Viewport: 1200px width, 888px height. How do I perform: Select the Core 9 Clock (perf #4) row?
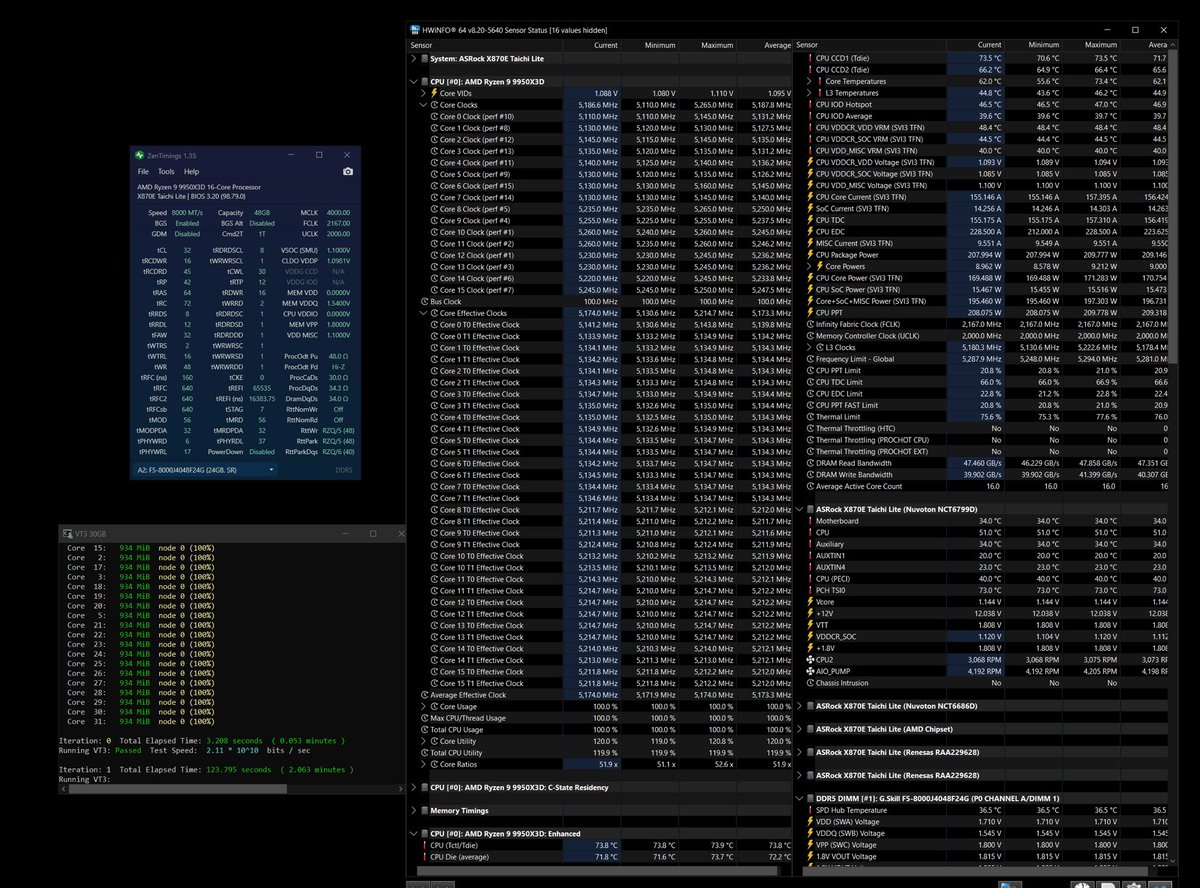tap(600, 220)
